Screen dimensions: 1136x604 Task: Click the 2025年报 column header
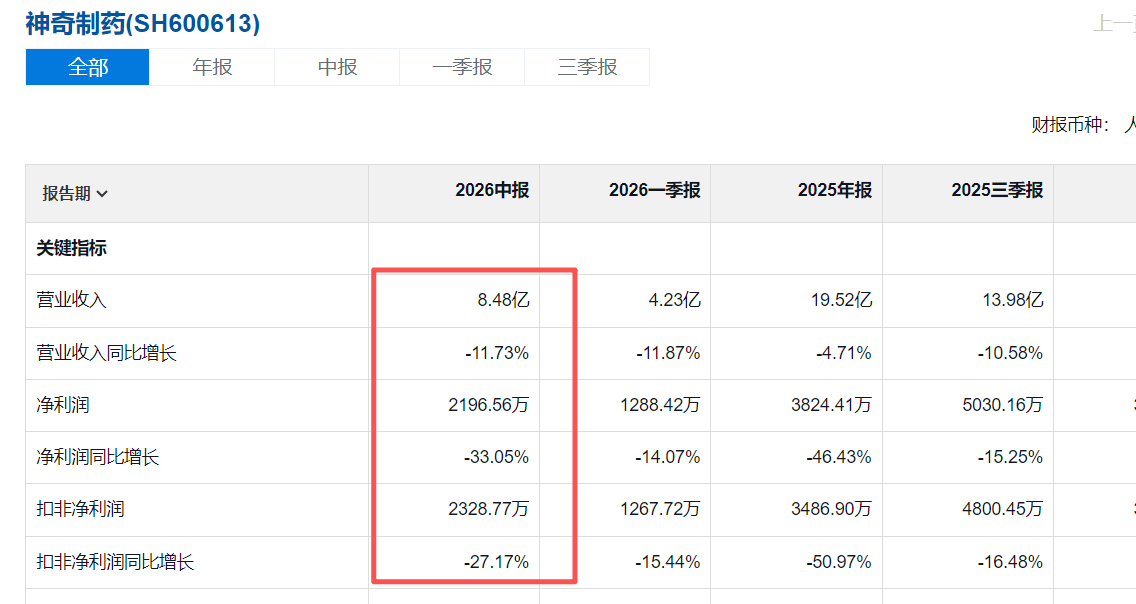pos(835,190)
